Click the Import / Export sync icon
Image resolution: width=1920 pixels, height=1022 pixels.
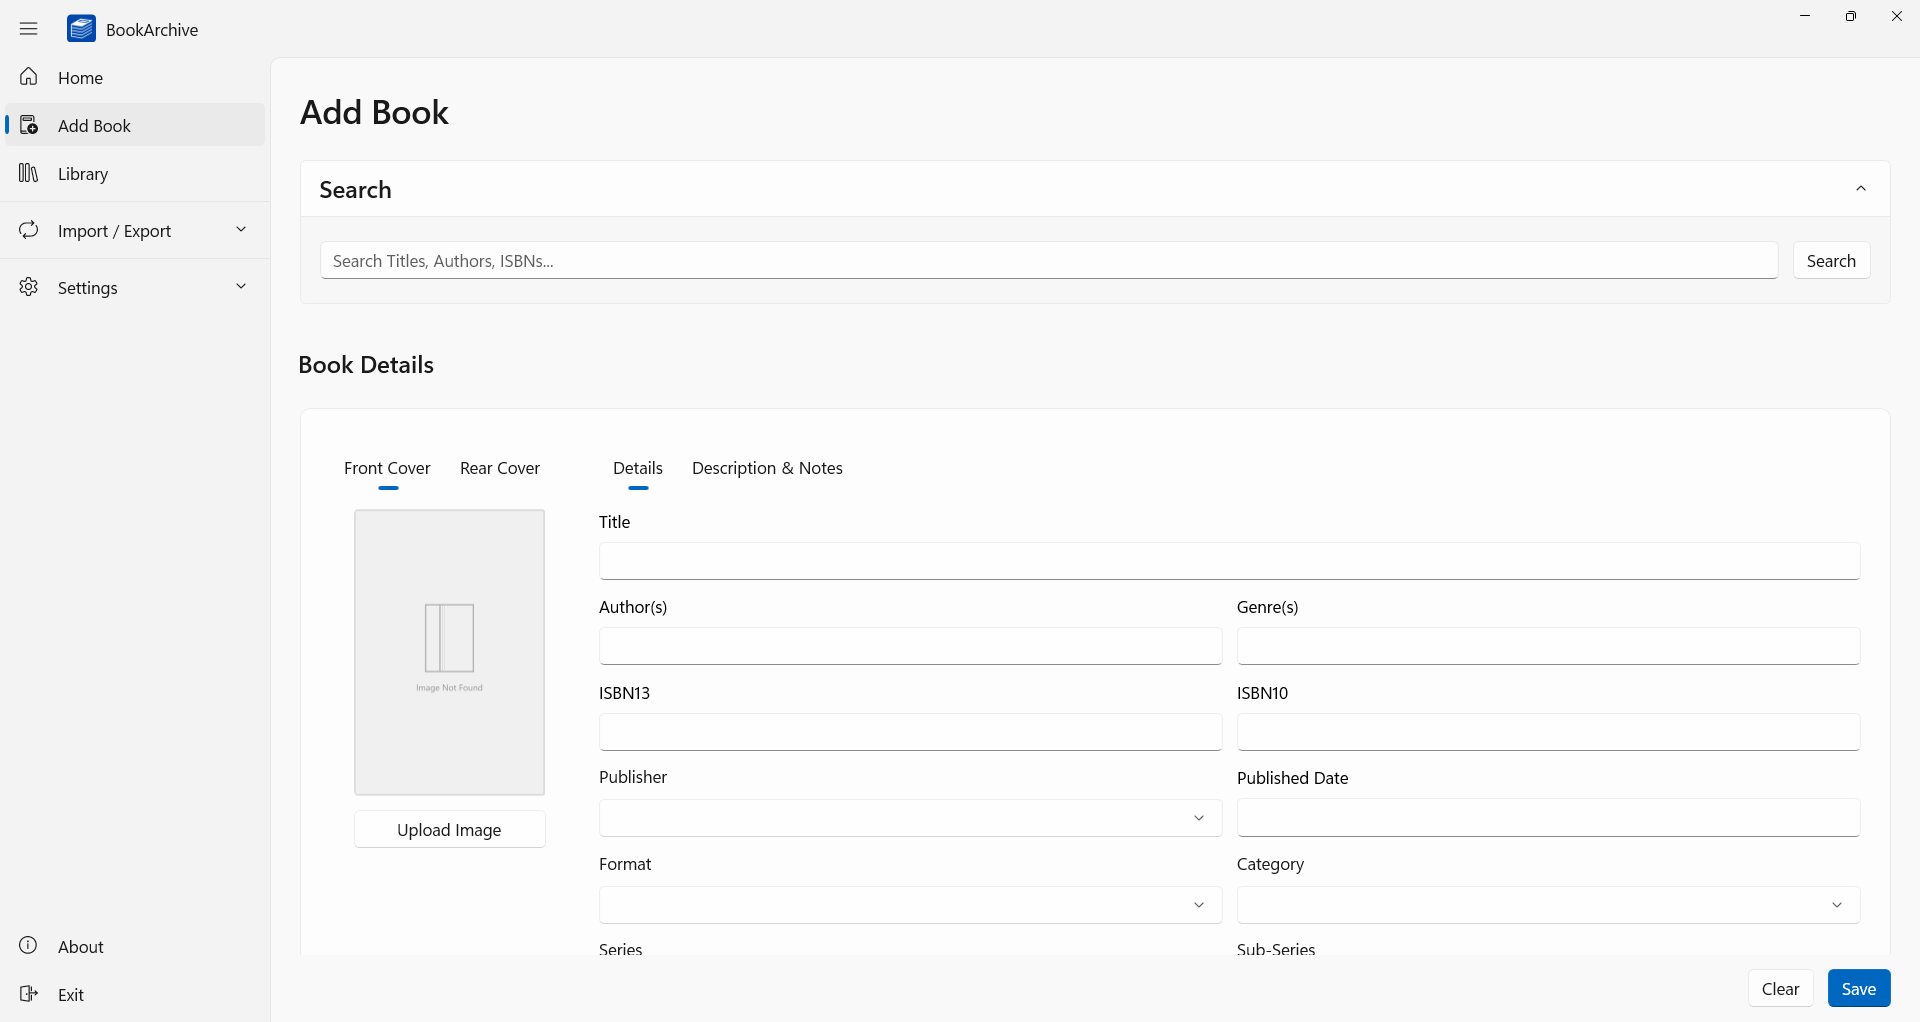point(29,230)
